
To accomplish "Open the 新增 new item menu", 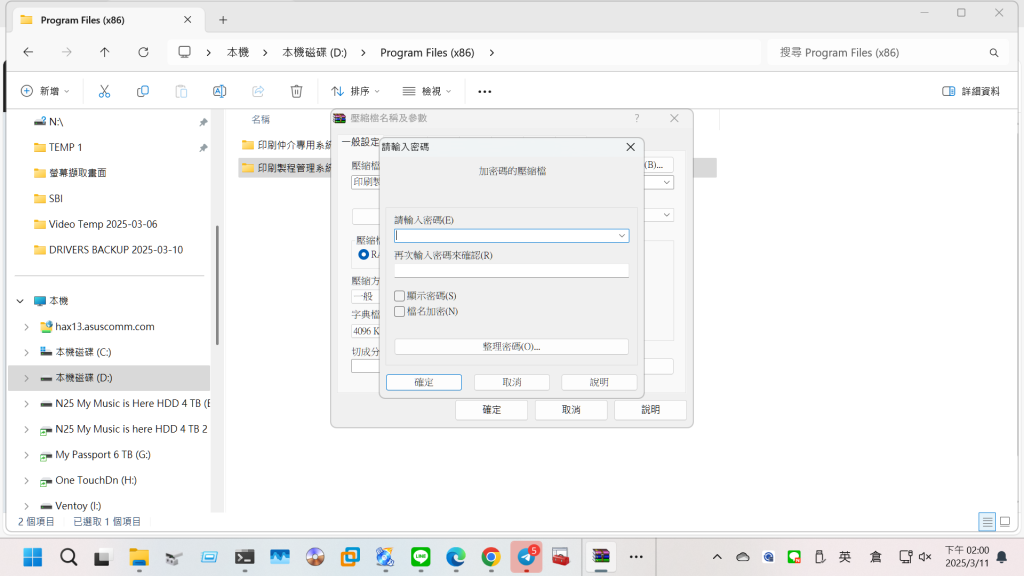I will click(45, 91).
